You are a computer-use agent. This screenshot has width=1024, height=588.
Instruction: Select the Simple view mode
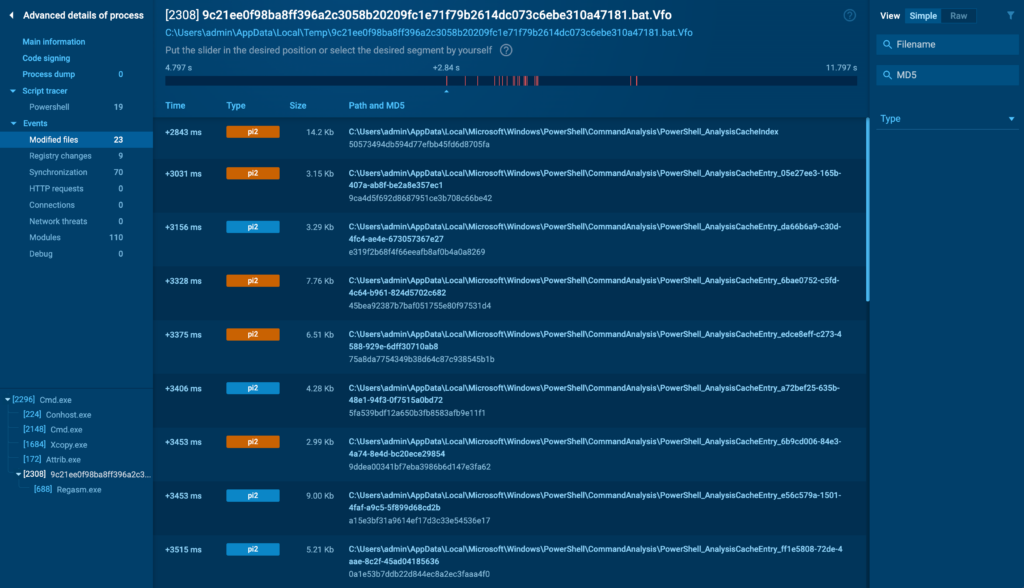pos(923,16)
